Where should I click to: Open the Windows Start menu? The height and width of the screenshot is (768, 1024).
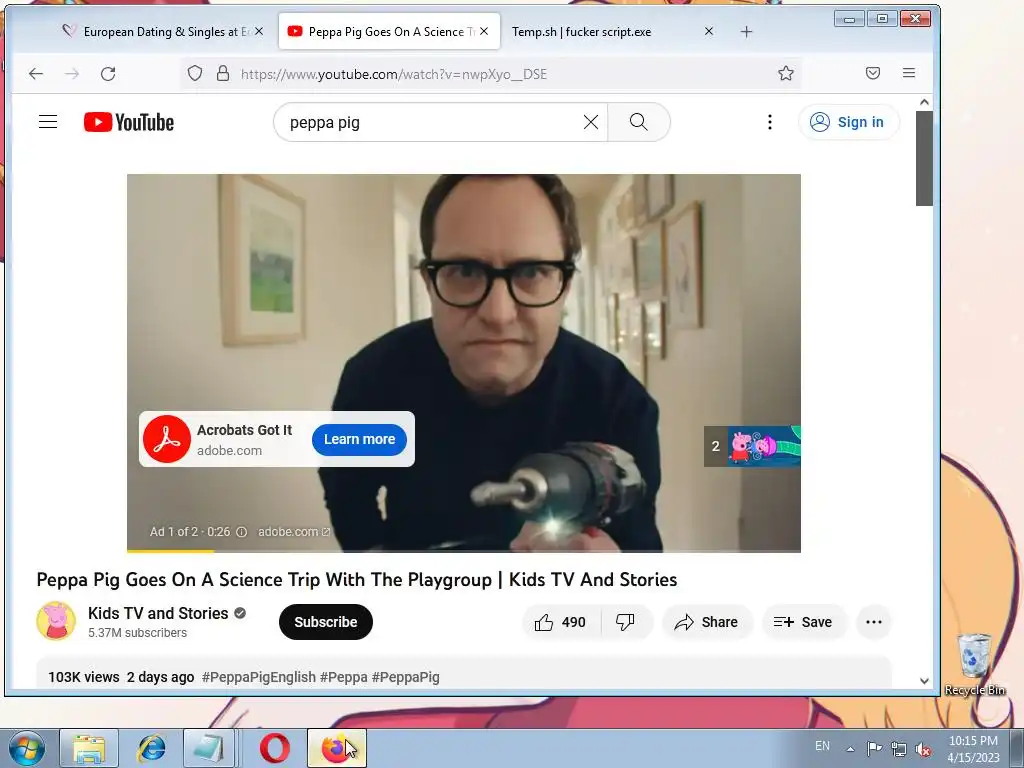point(26,748)
